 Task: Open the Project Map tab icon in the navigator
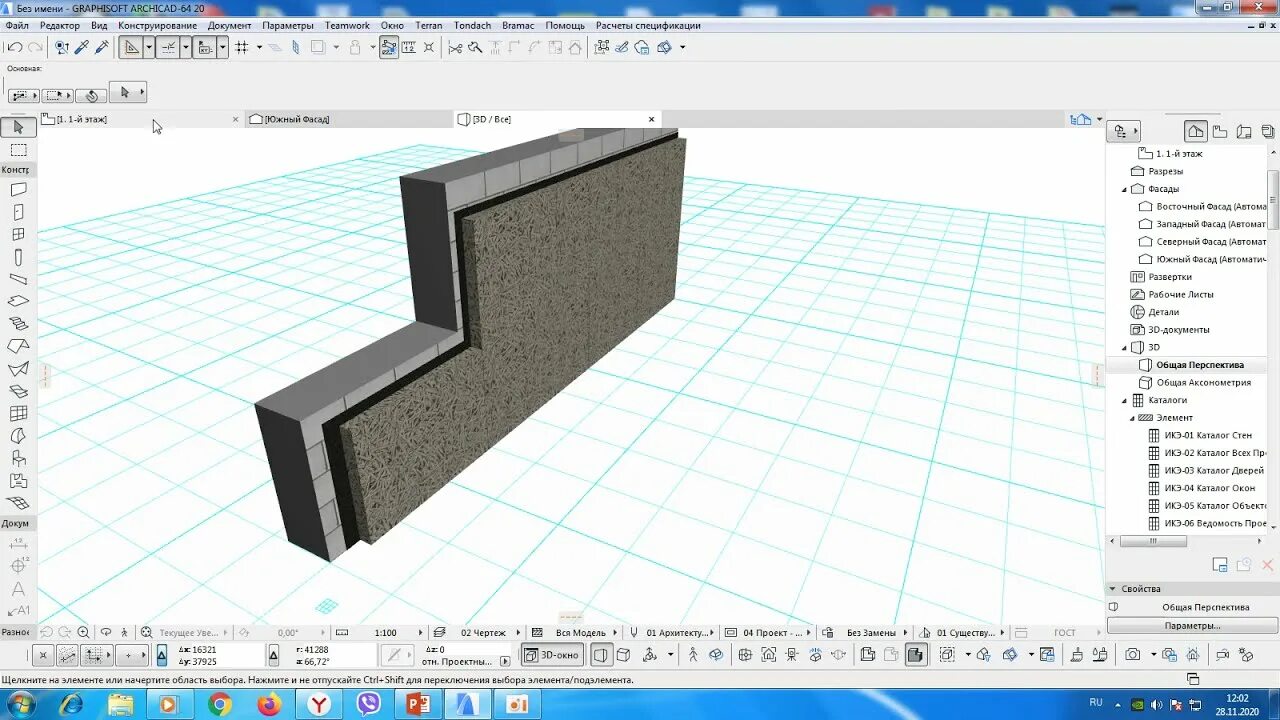click(x=1196, y=131)
